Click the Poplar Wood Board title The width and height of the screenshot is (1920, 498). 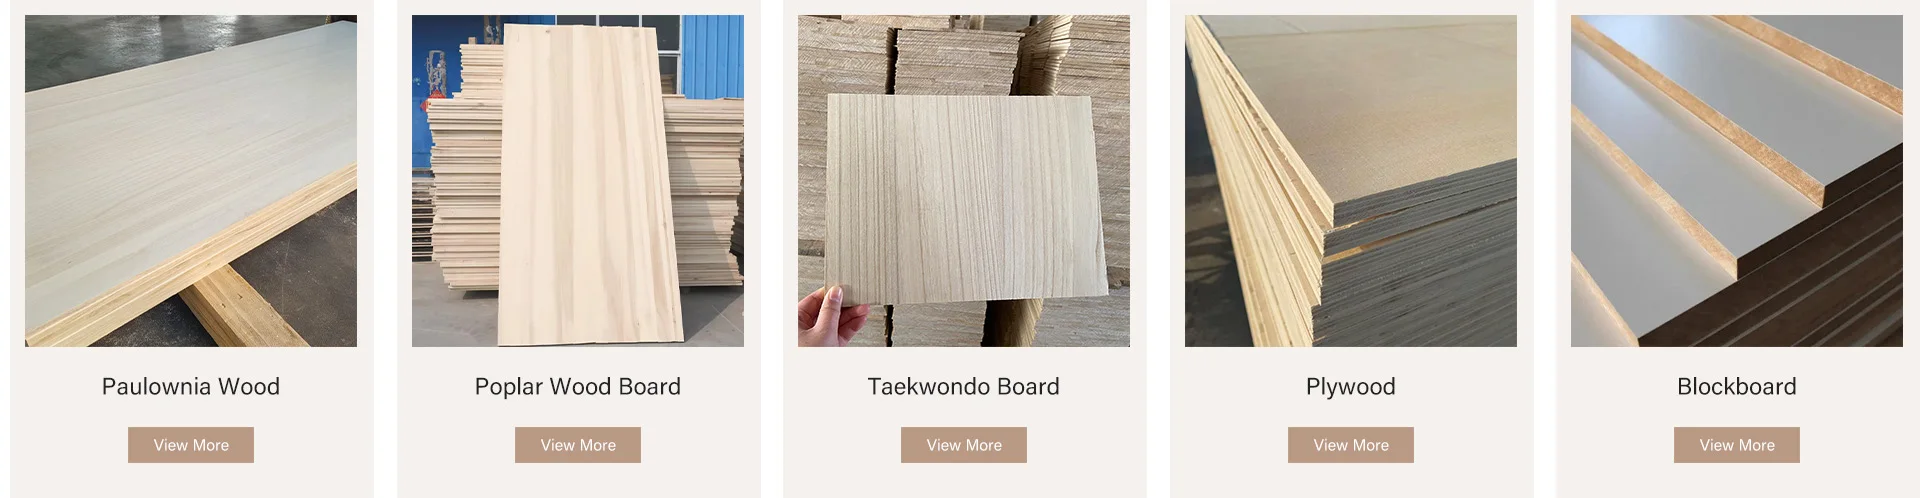click(578, 387)
